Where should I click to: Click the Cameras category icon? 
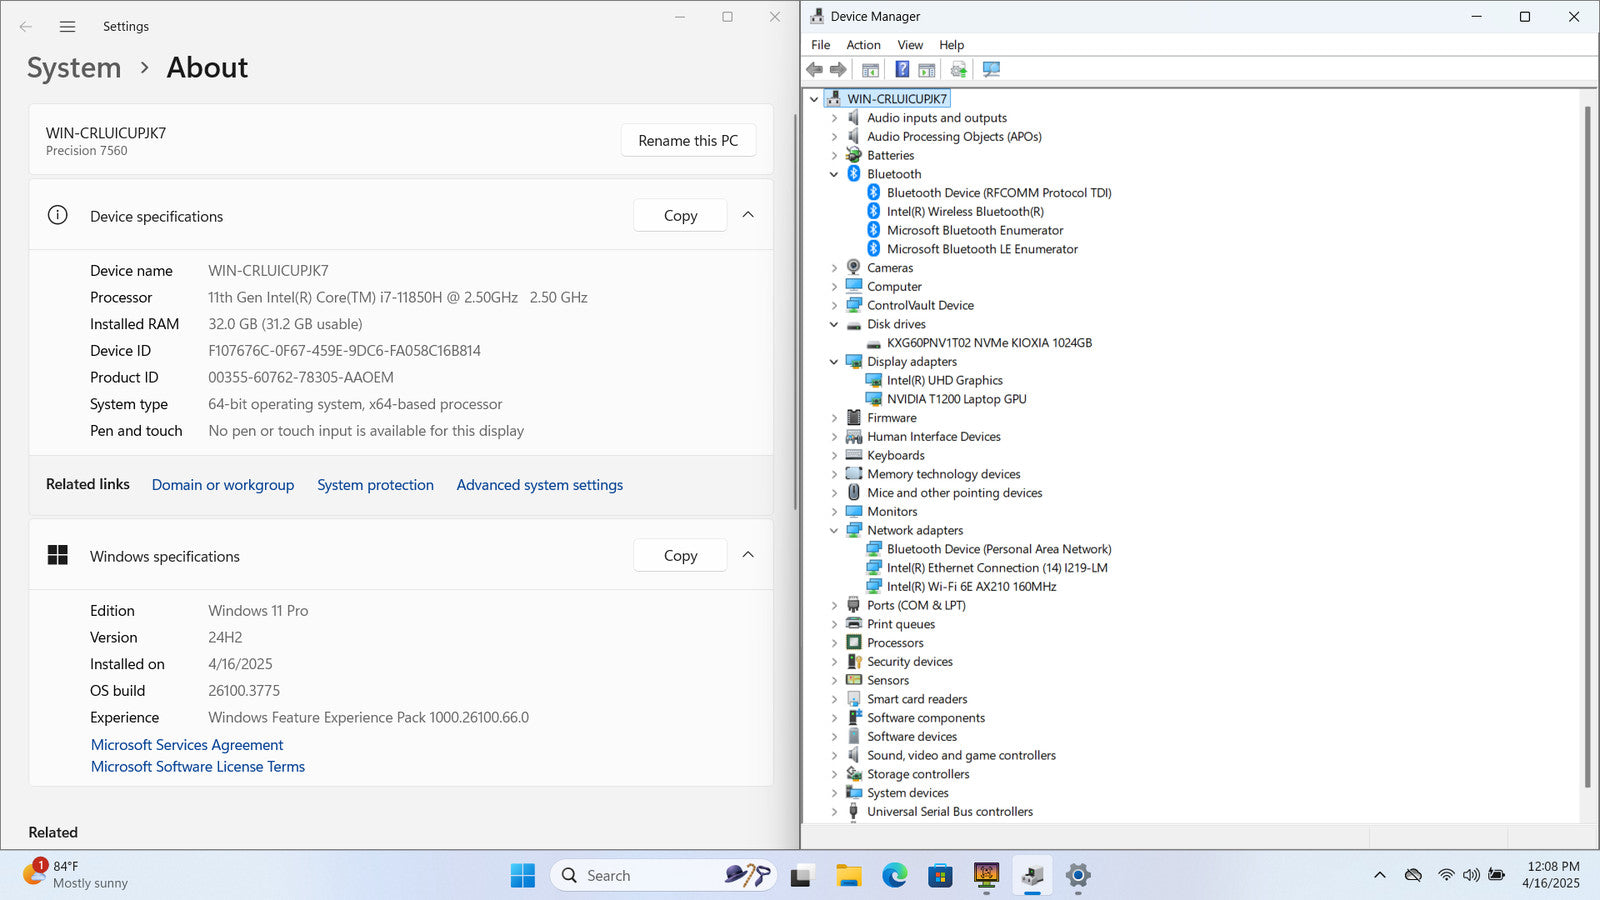pyautogui.click(x=854, y=267)
